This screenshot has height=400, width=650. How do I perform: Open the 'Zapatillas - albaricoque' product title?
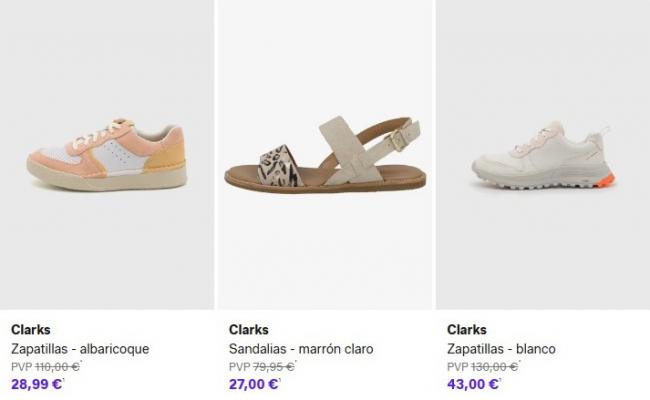pos(80,349)
